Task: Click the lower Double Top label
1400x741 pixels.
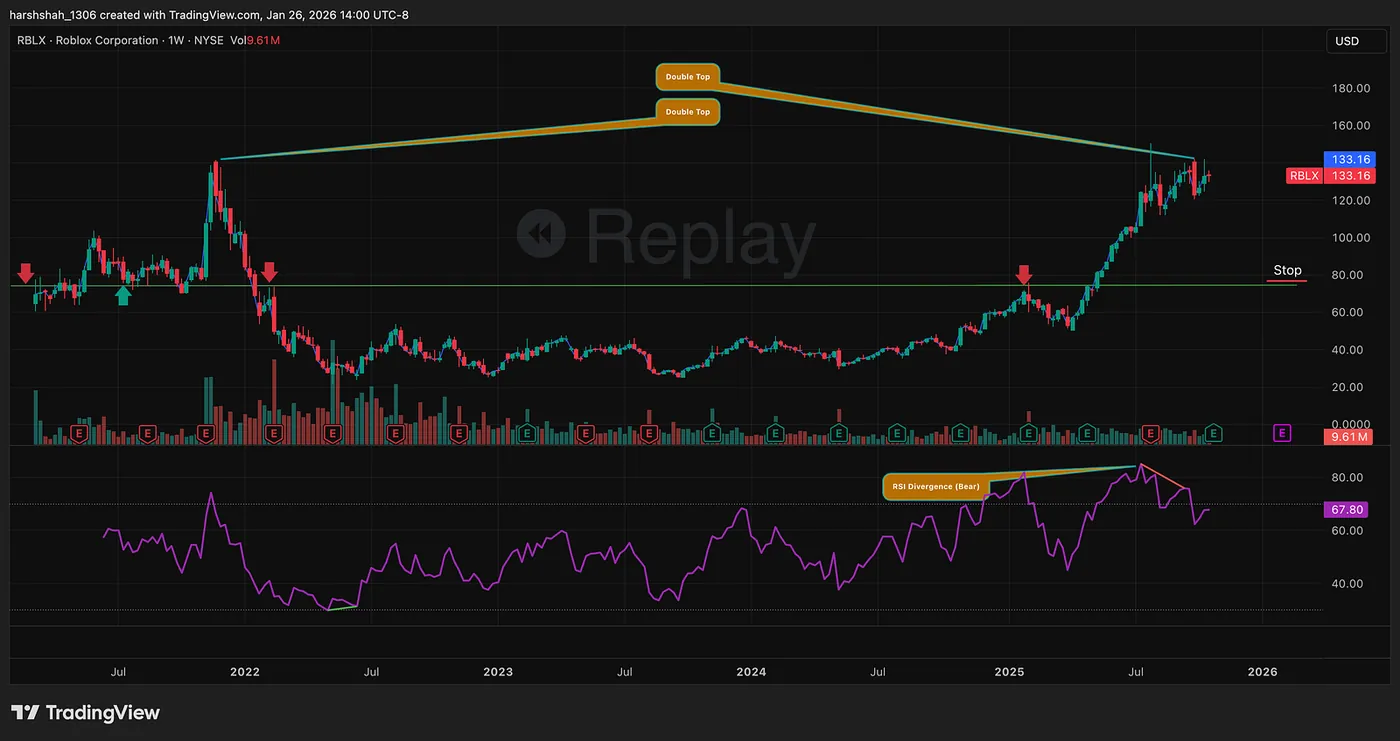Action: pyautogui.click(x=687, y=112)
